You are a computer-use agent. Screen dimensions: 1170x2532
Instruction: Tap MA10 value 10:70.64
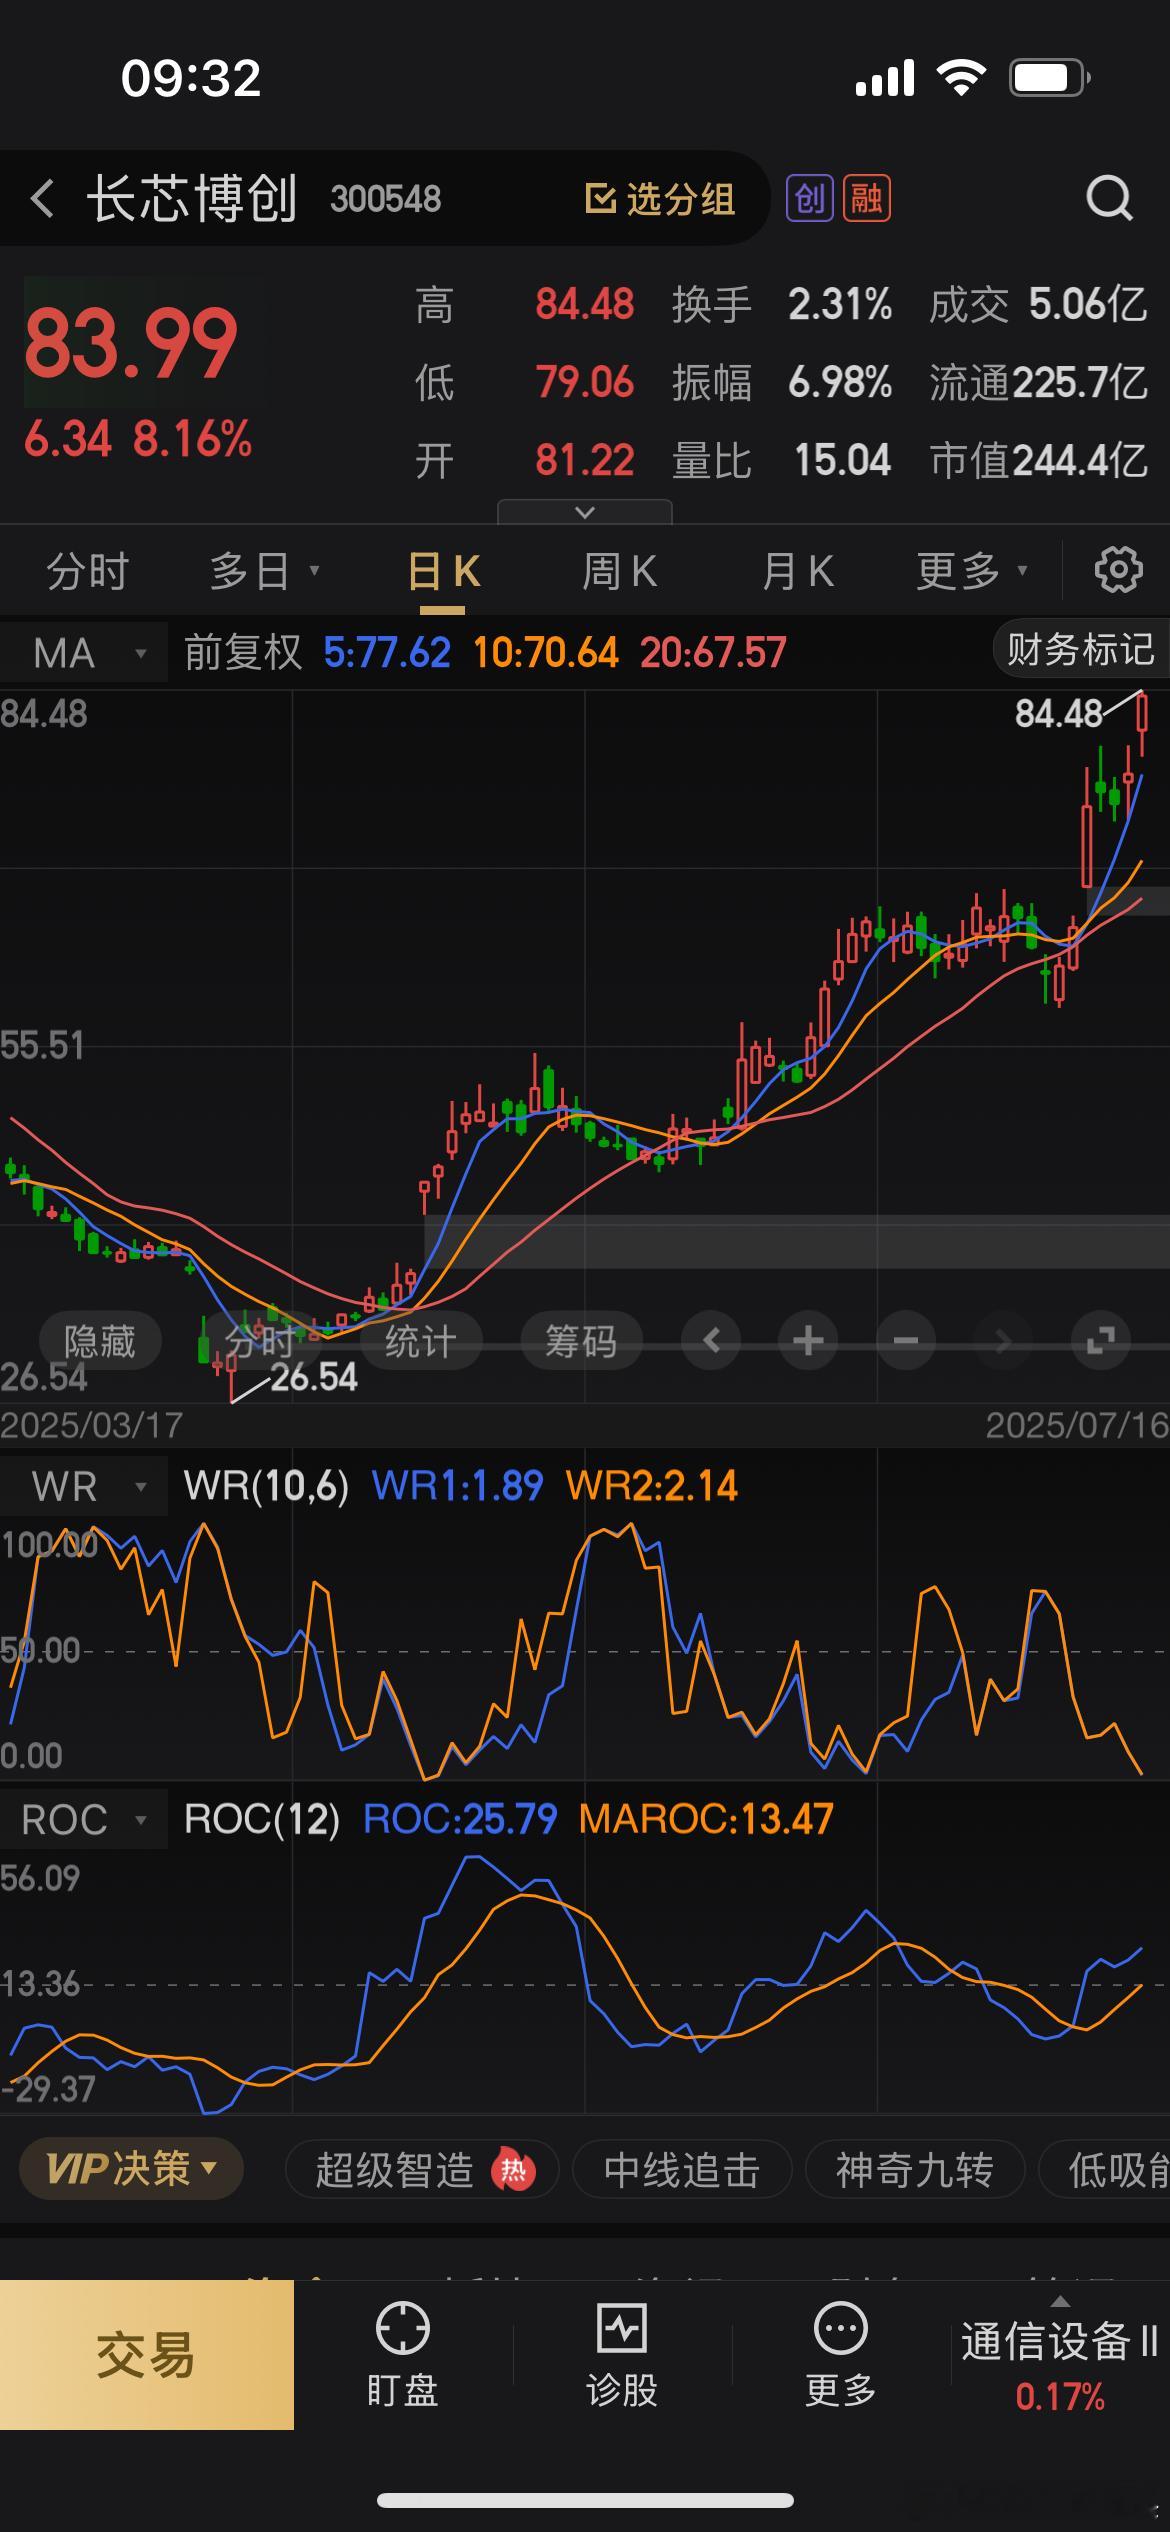pos(546,653)
